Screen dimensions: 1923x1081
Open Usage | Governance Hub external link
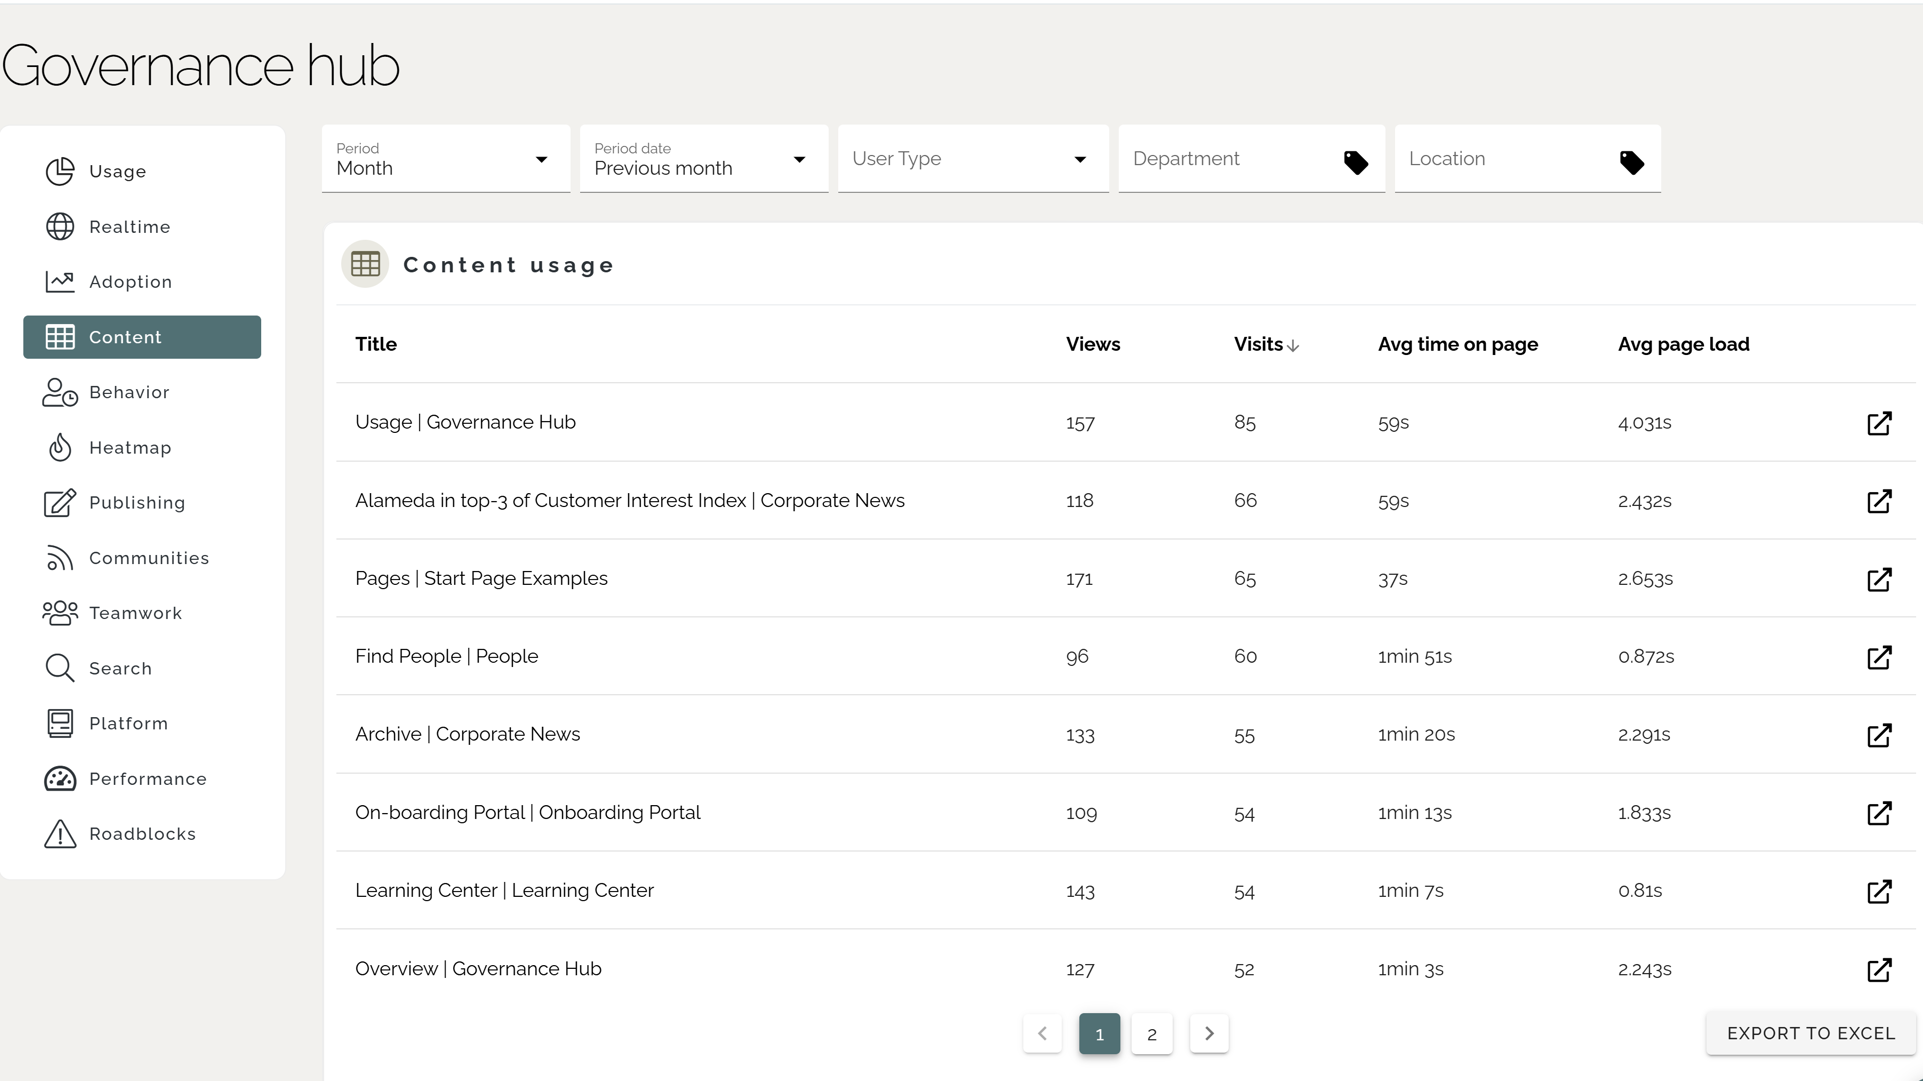pos(1879,423)
